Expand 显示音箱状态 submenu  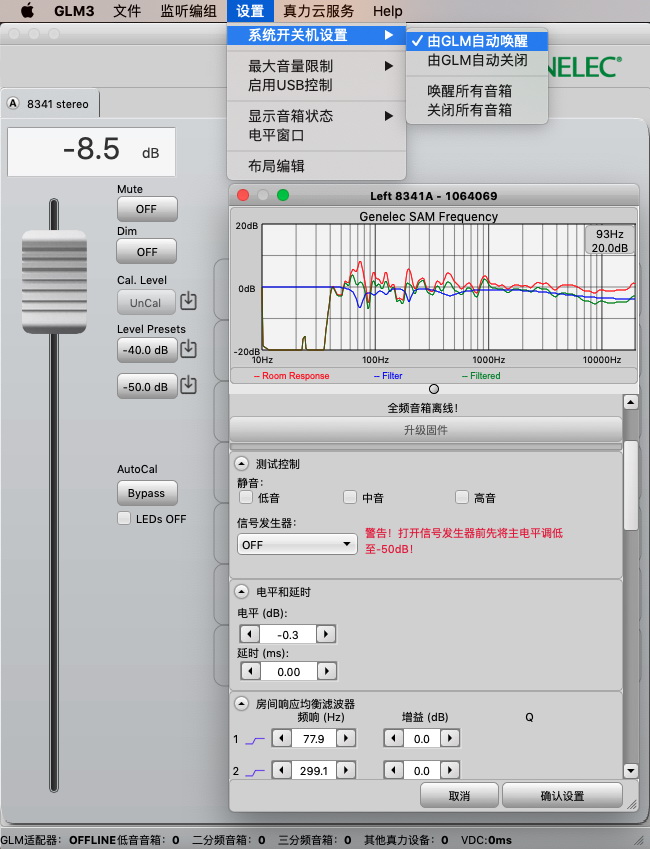point(316,116)
